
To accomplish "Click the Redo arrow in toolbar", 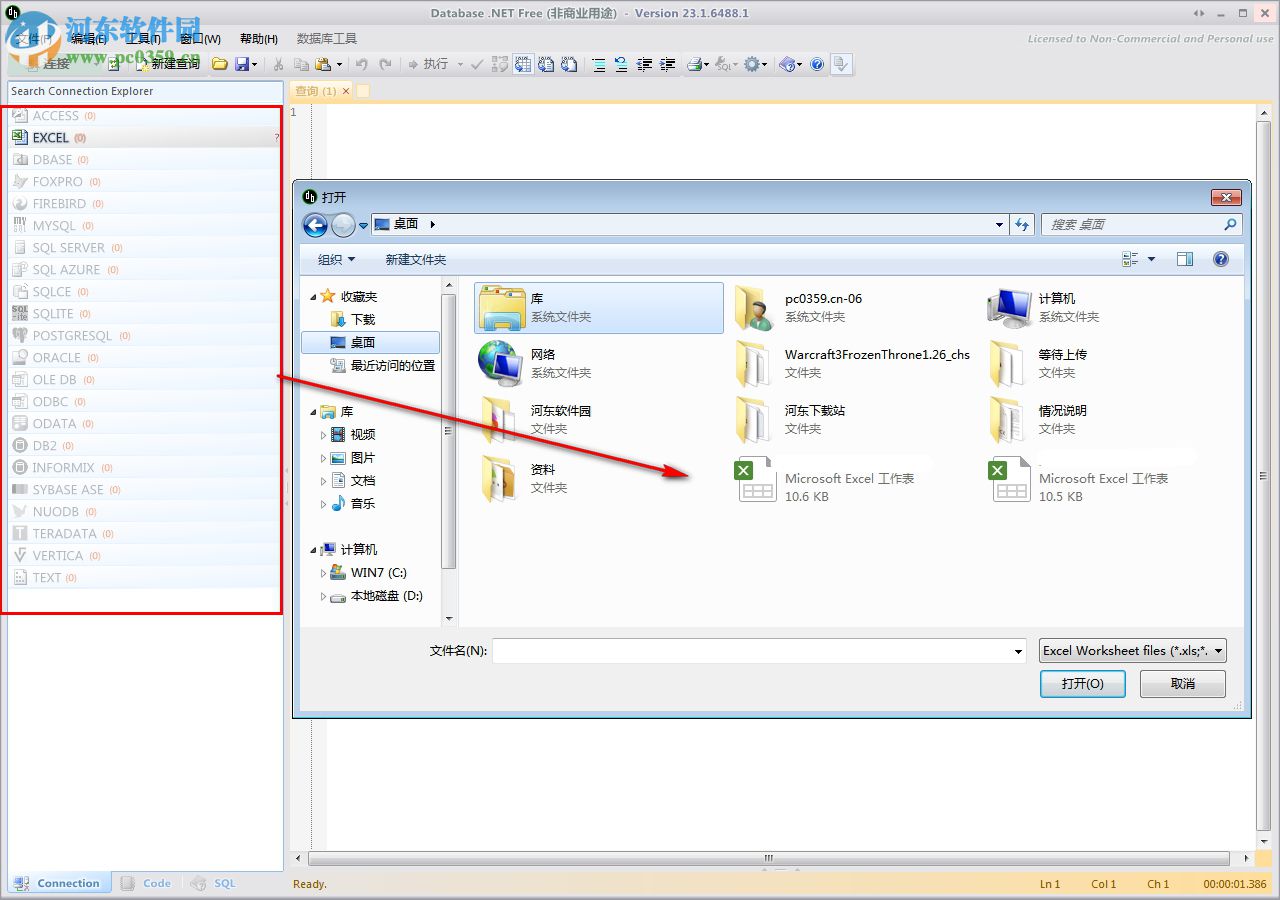I will click(x=385, y=64).
